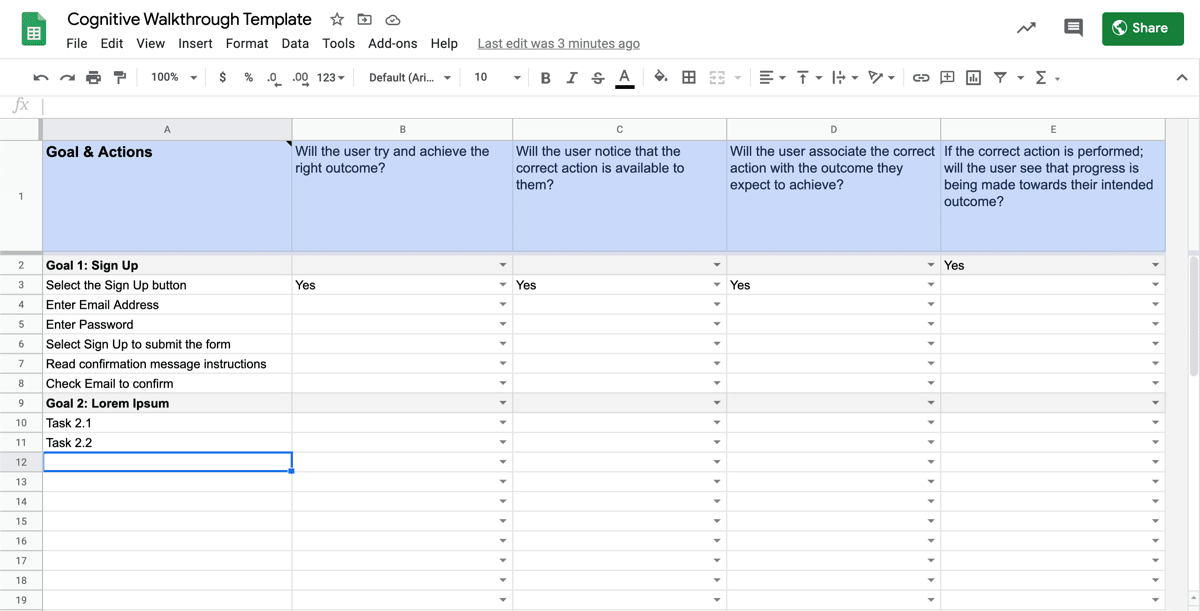Image resolution: width=1200 pixels, height=611 pixels.
Task: Expand dropdown arrow in cell B3
Action: point(503,285)
